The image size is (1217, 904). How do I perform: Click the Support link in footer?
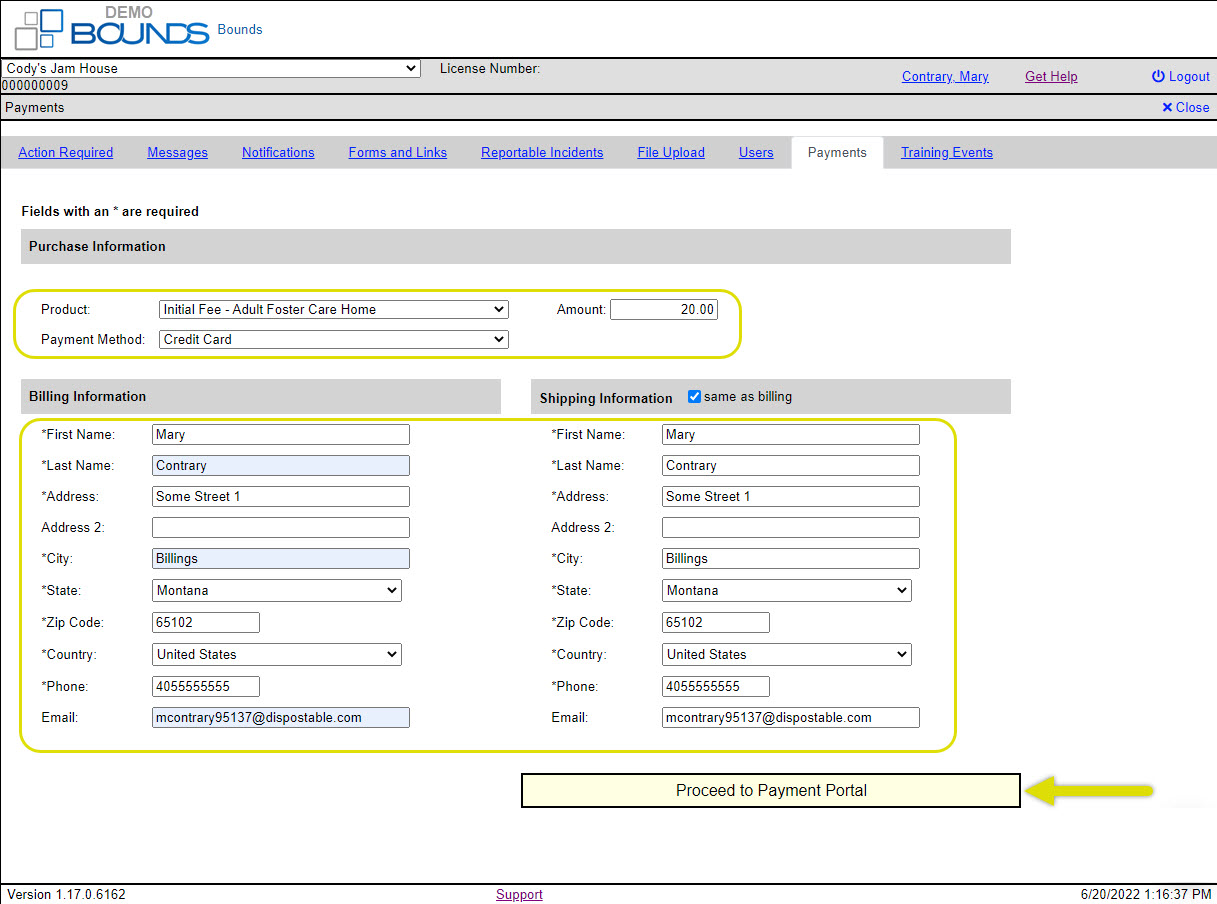coord(519,894)
